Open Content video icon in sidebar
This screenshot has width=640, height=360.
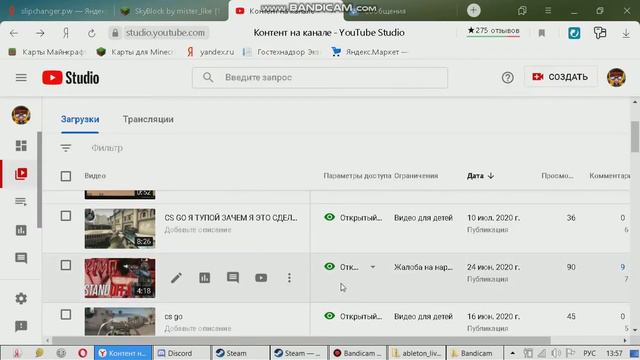[x=21, y=174]
